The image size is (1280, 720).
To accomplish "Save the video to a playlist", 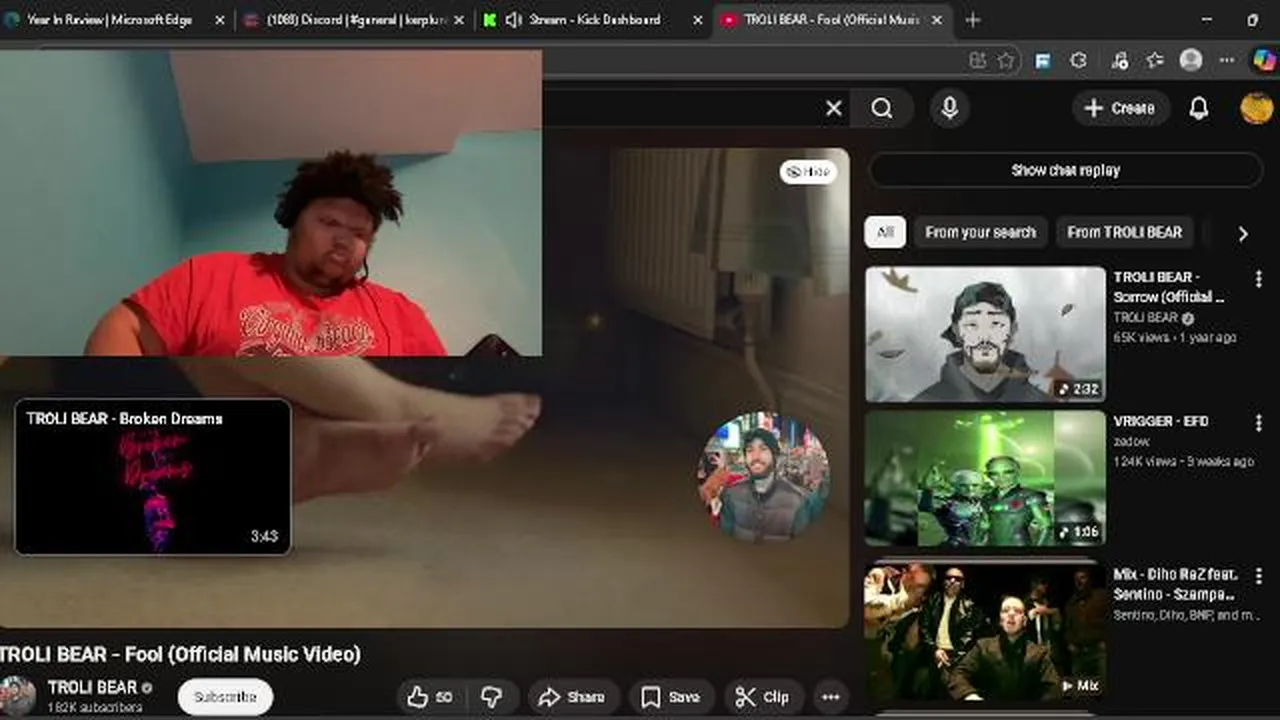I will point(670,697).
